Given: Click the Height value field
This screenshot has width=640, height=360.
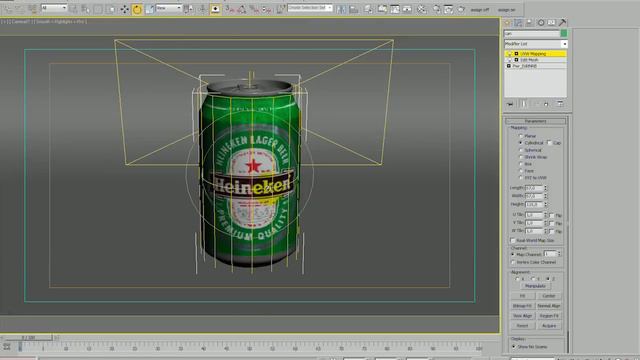Looking at the screenshot, I should [x=534, y=204].
